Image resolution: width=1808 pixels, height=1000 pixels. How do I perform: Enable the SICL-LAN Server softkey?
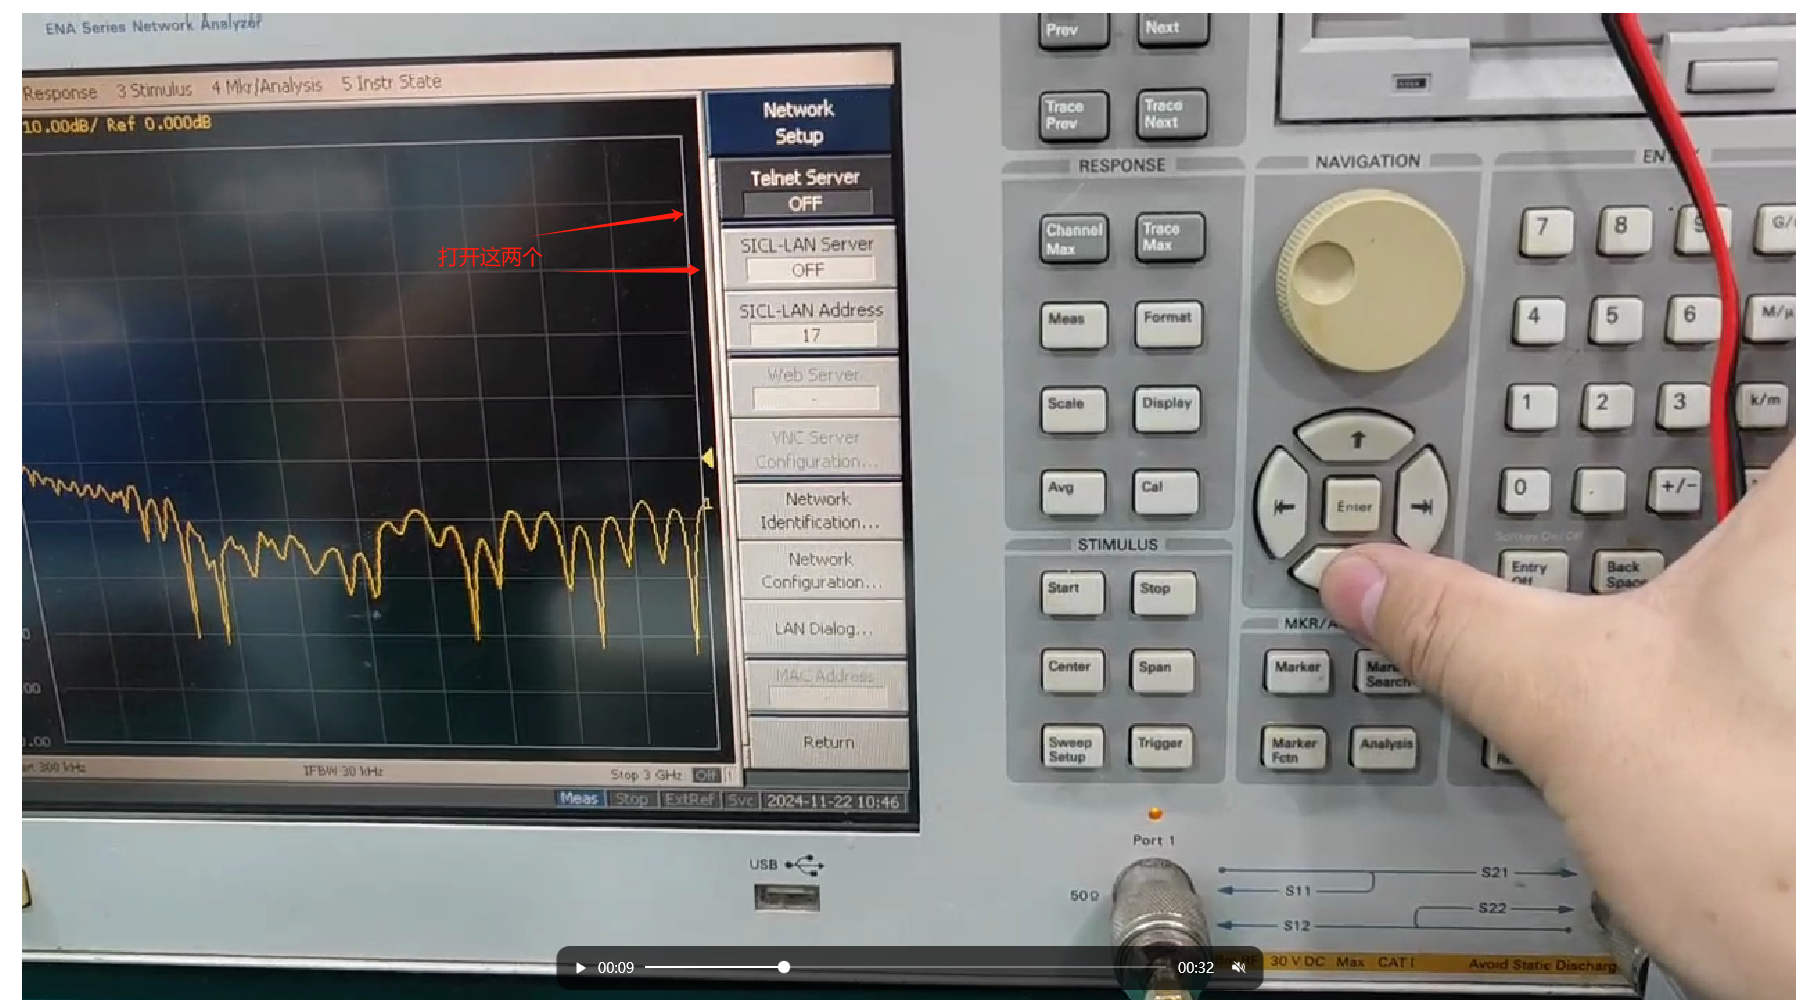[x=807, y=256]
